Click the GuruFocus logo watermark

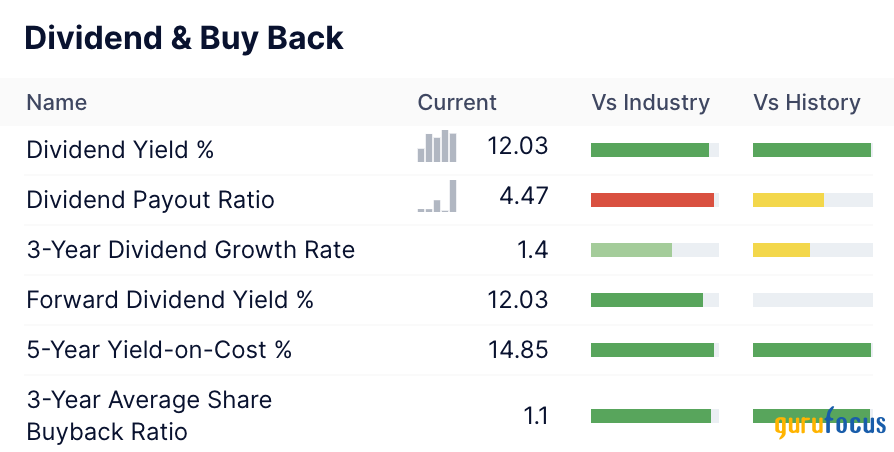click(x=829, y=425)
